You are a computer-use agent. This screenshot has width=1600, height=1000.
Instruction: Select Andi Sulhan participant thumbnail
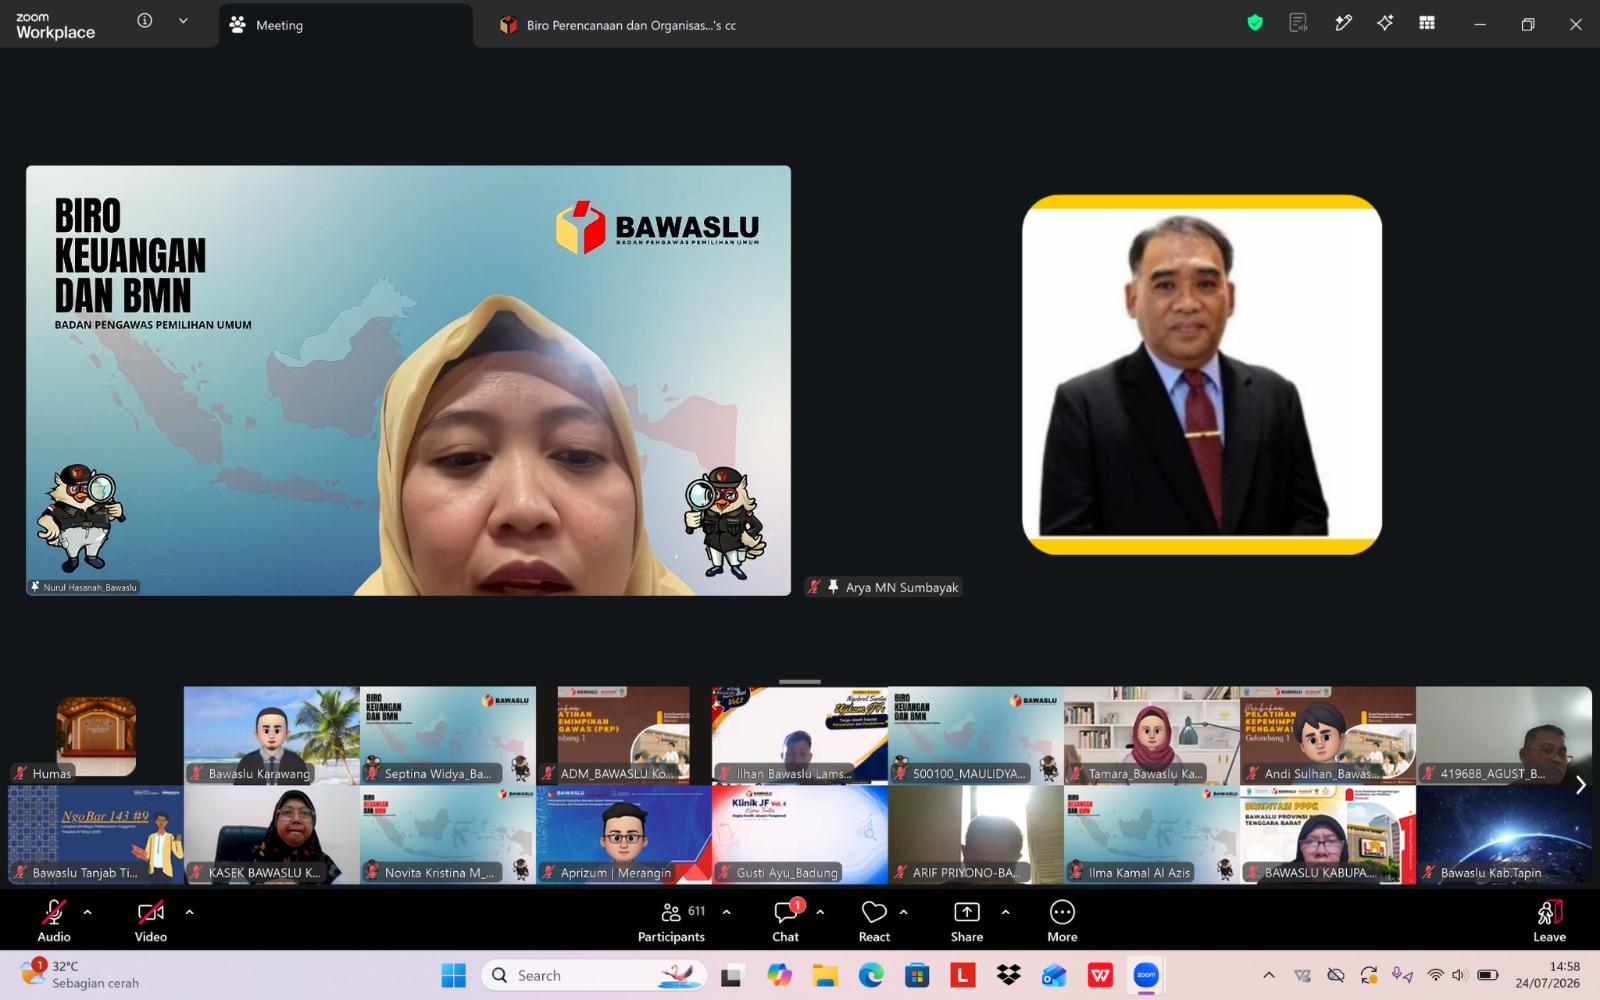tap(1328, 736)
